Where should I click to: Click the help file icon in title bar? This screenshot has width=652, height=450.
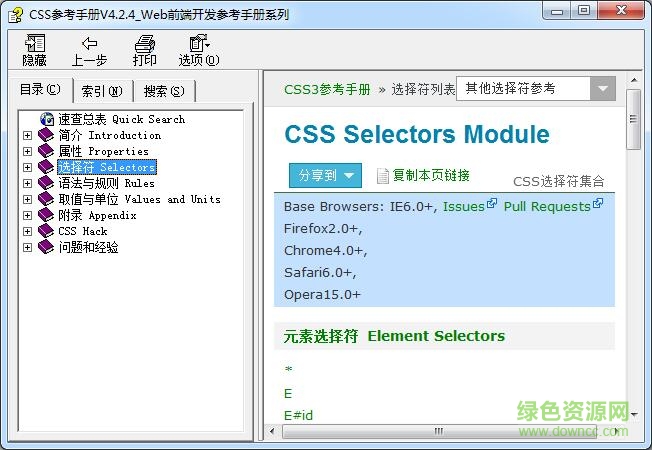15,15
